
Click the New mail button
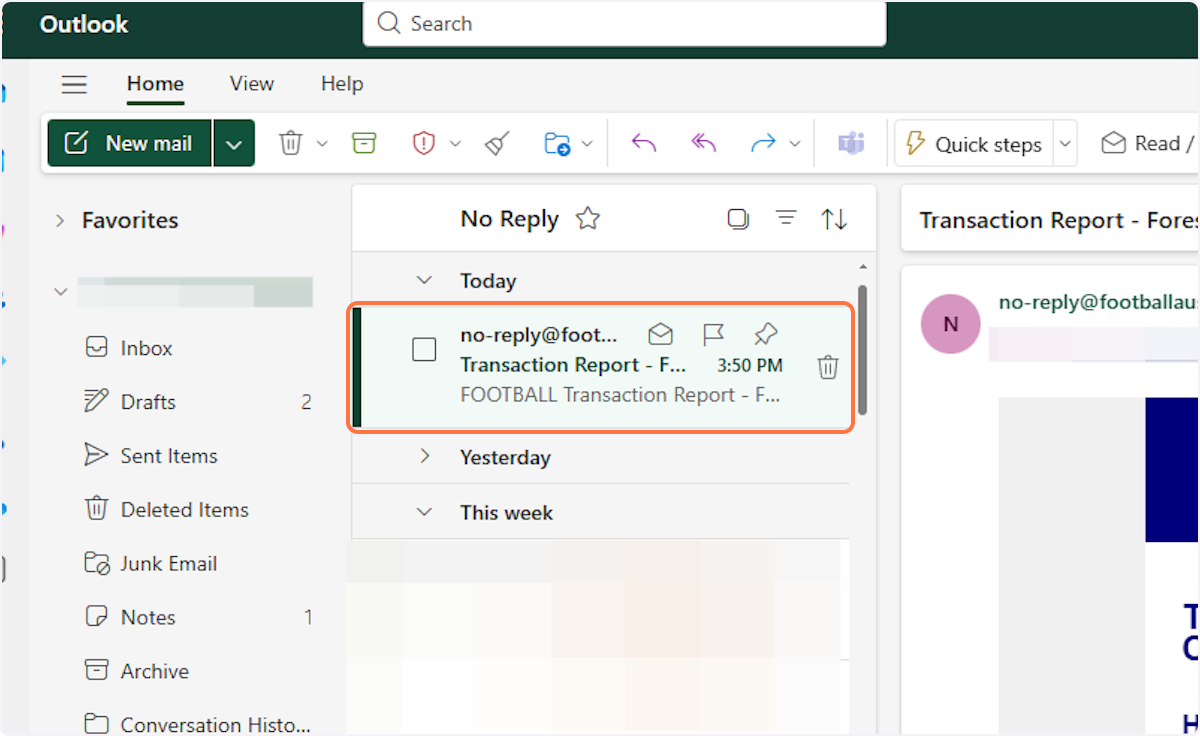pos(130,144)
